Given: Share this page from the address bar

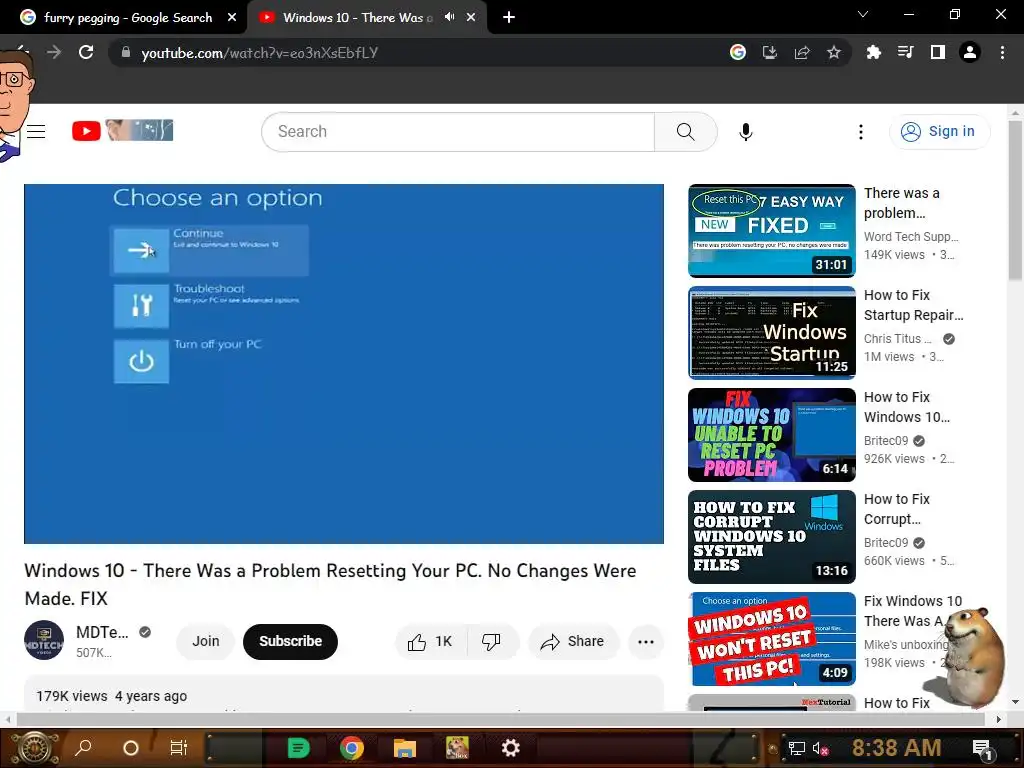Looking at the screenshot, I should (x=802, y=52).
